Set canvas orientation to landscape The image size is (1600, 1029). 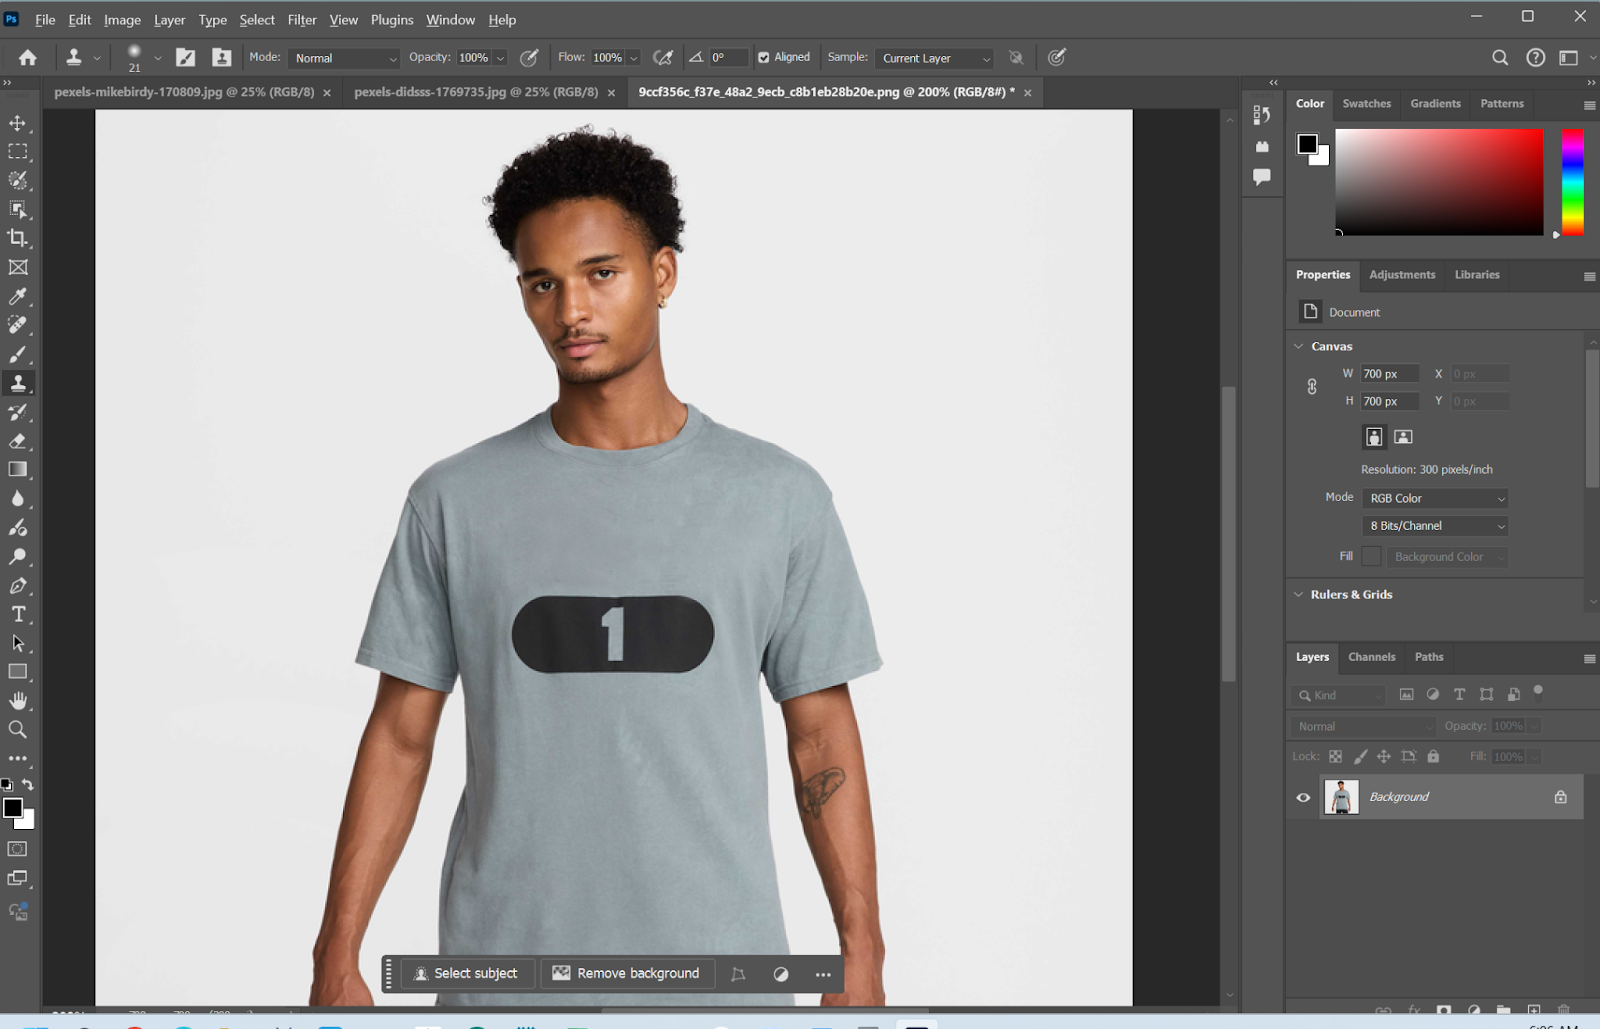(1403, 437)
